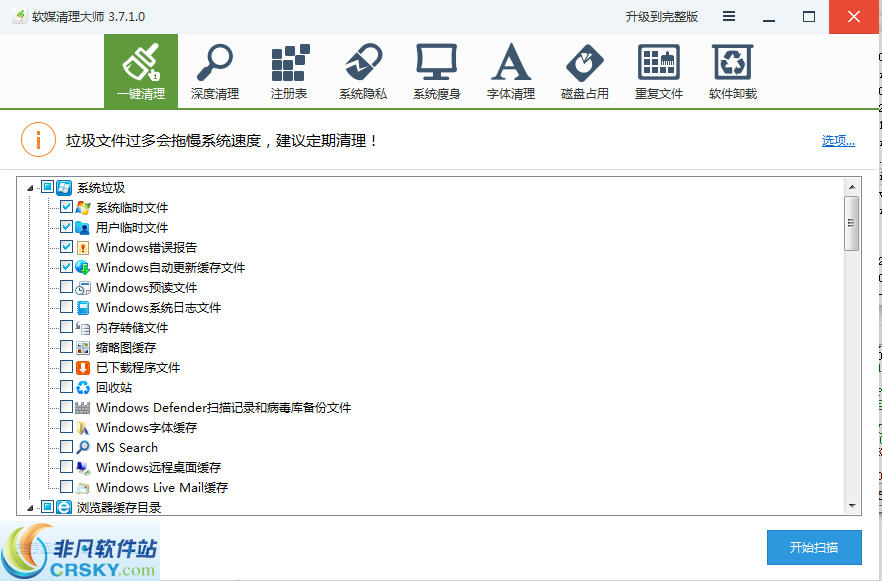882x581 pixels.
Task: Open the 重复文件 duplicate file finder
Action: (659, 70)
